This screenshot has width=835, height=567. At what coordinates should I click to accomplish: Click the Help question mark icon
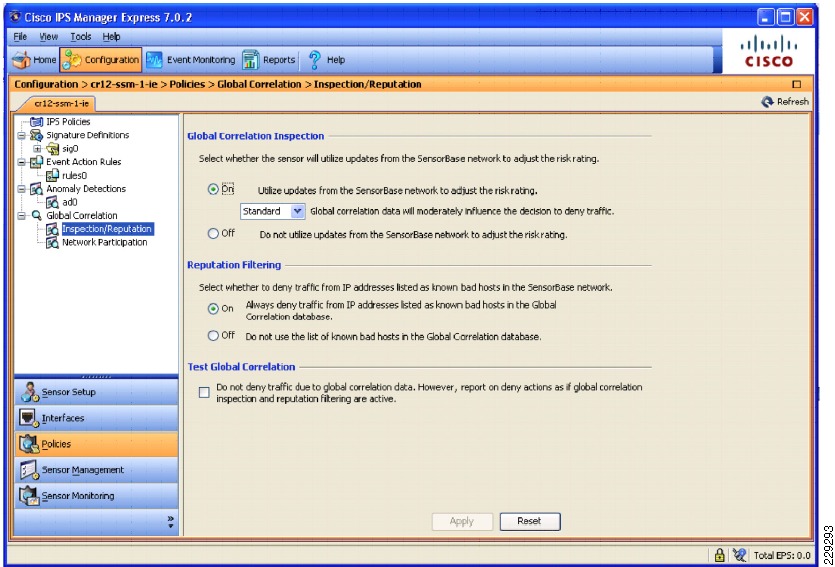[x=315, y=60]
